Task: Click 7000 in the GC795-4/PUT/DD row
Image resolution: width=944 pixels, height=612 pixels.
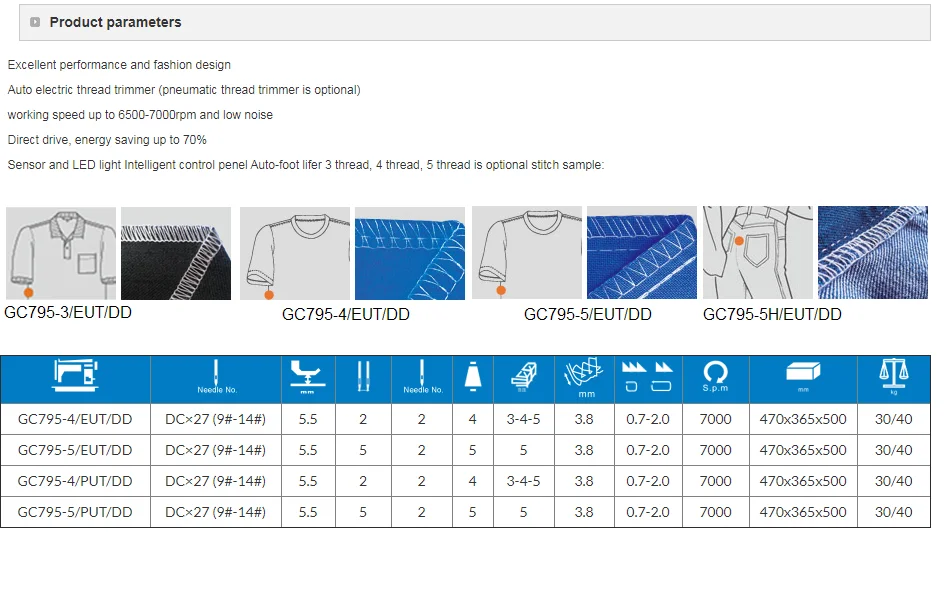Action: tap(715, 481)
